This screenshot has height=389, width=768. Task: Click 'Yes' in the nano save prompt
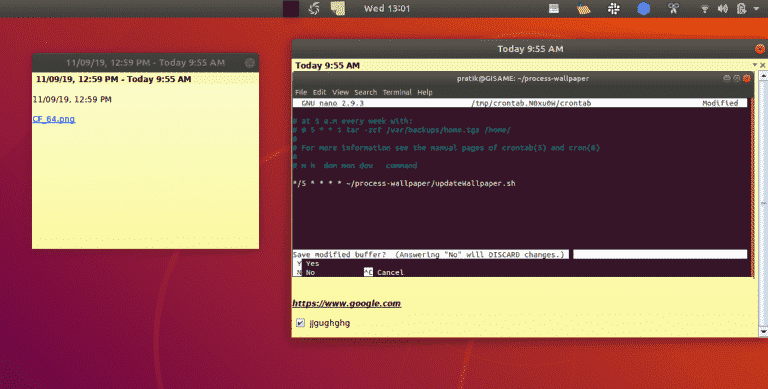[312, 264]
